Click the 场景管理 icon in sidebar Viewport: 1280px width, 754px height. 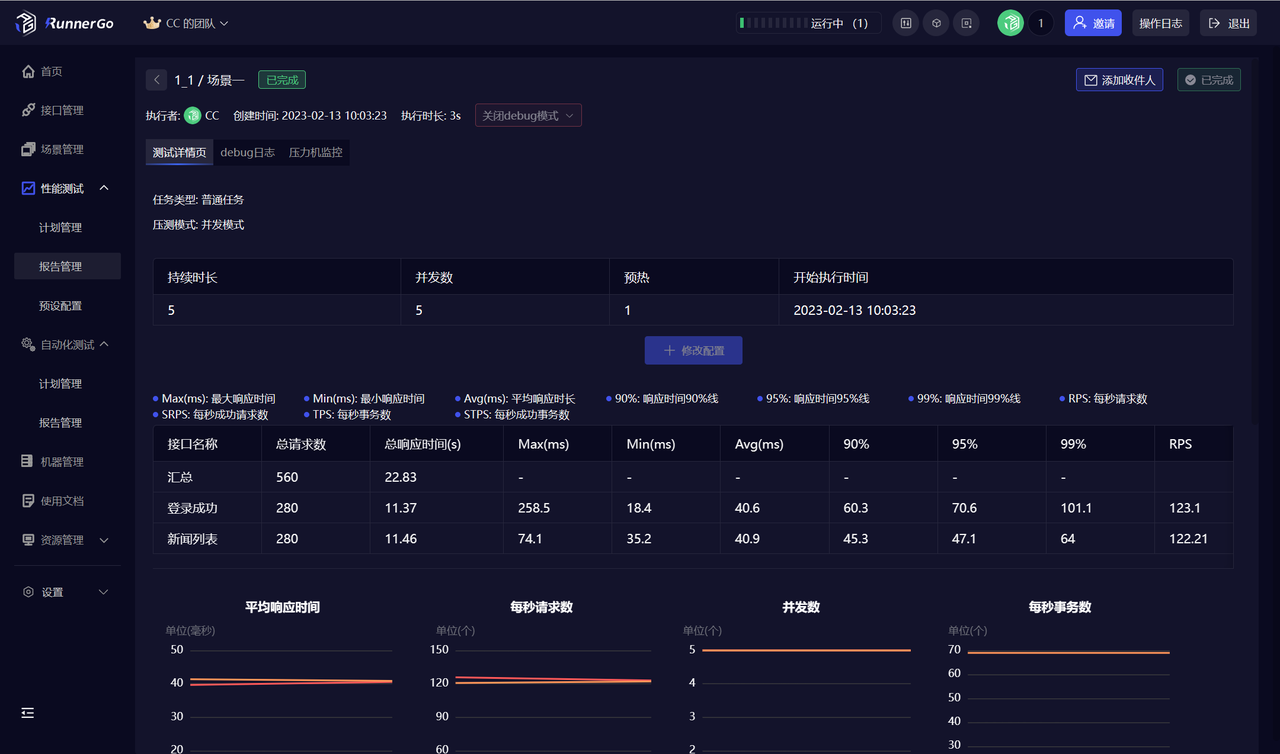pyautogui.click(x=28, y=149)
